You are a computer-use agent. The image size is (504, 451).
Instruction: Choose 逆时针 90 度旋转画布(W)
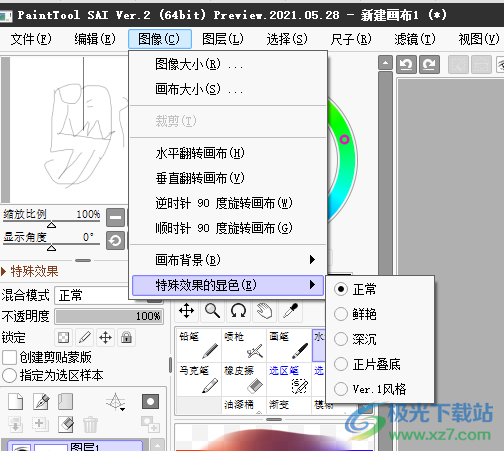click(x=228, y=203)
